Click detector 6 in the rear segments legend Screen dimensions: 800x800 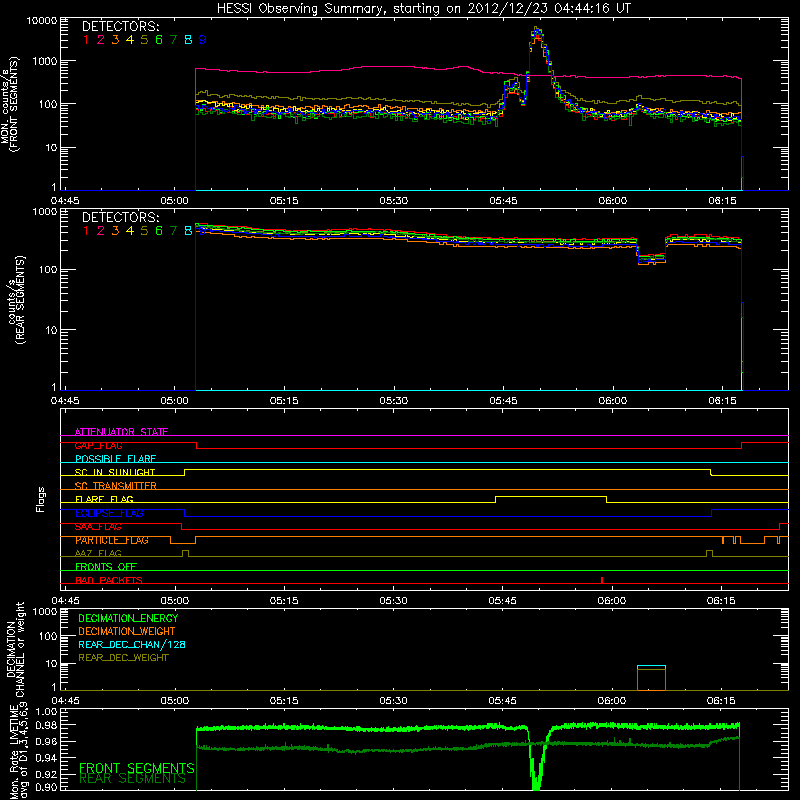(x=159, y=231)
